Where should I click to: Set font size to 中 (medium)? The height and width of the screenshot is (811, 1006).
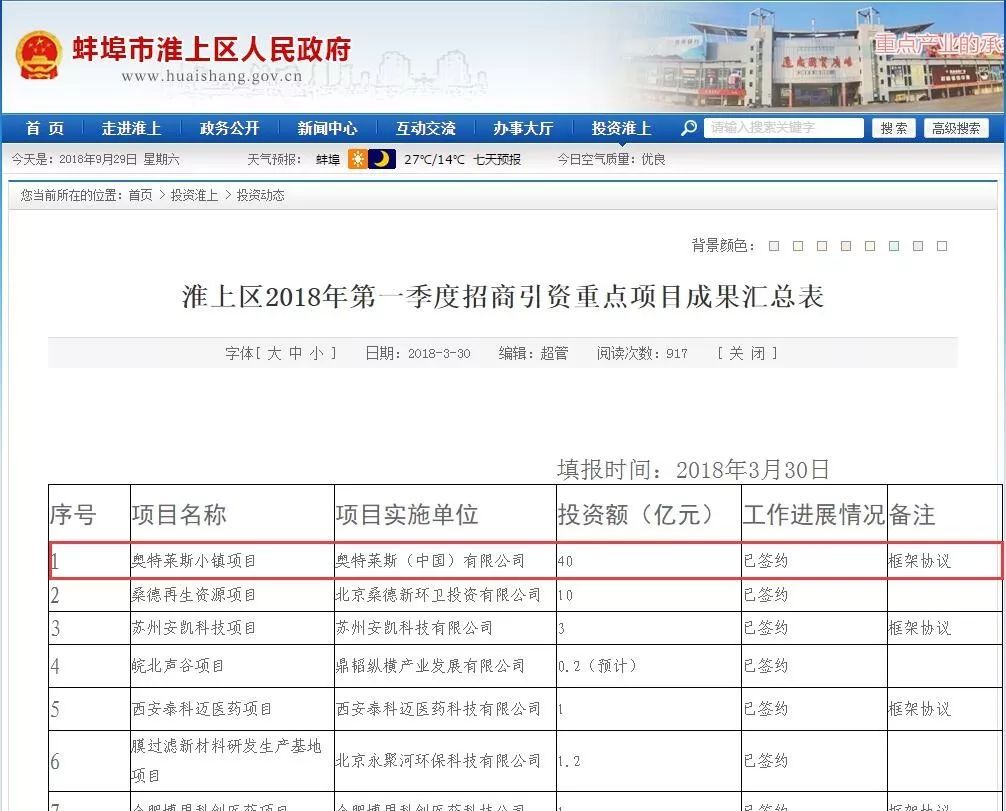(x=296, y=353)
